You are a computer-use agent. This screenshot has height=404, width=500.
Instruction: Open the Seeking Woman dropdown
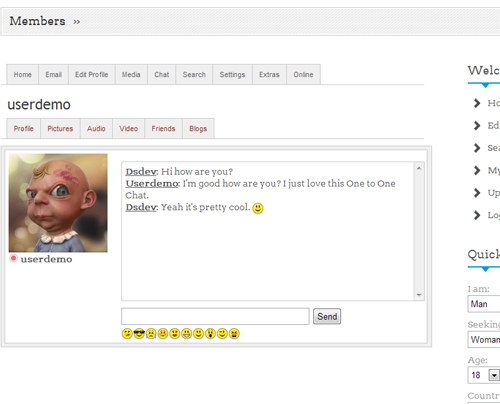[x=484, y=340]
